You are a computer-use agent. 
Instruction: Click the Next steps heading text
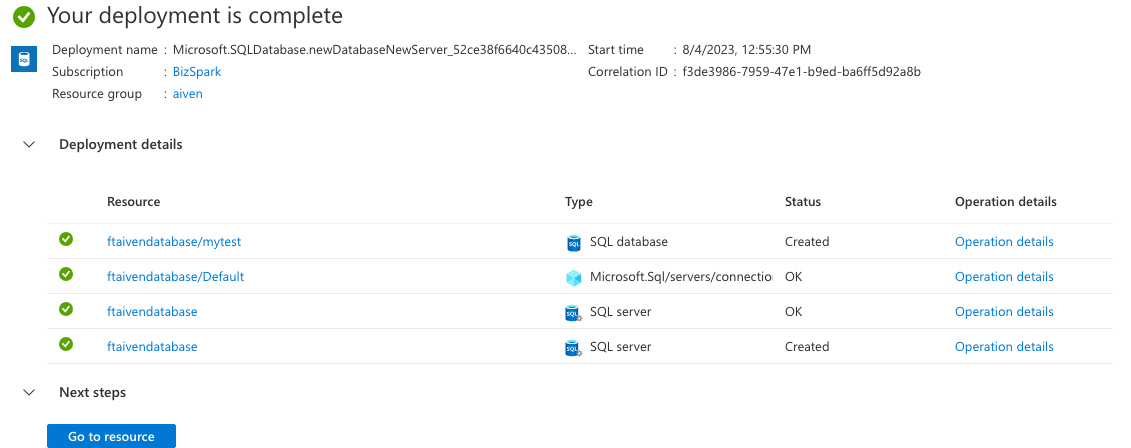click(x=92, y=392)
